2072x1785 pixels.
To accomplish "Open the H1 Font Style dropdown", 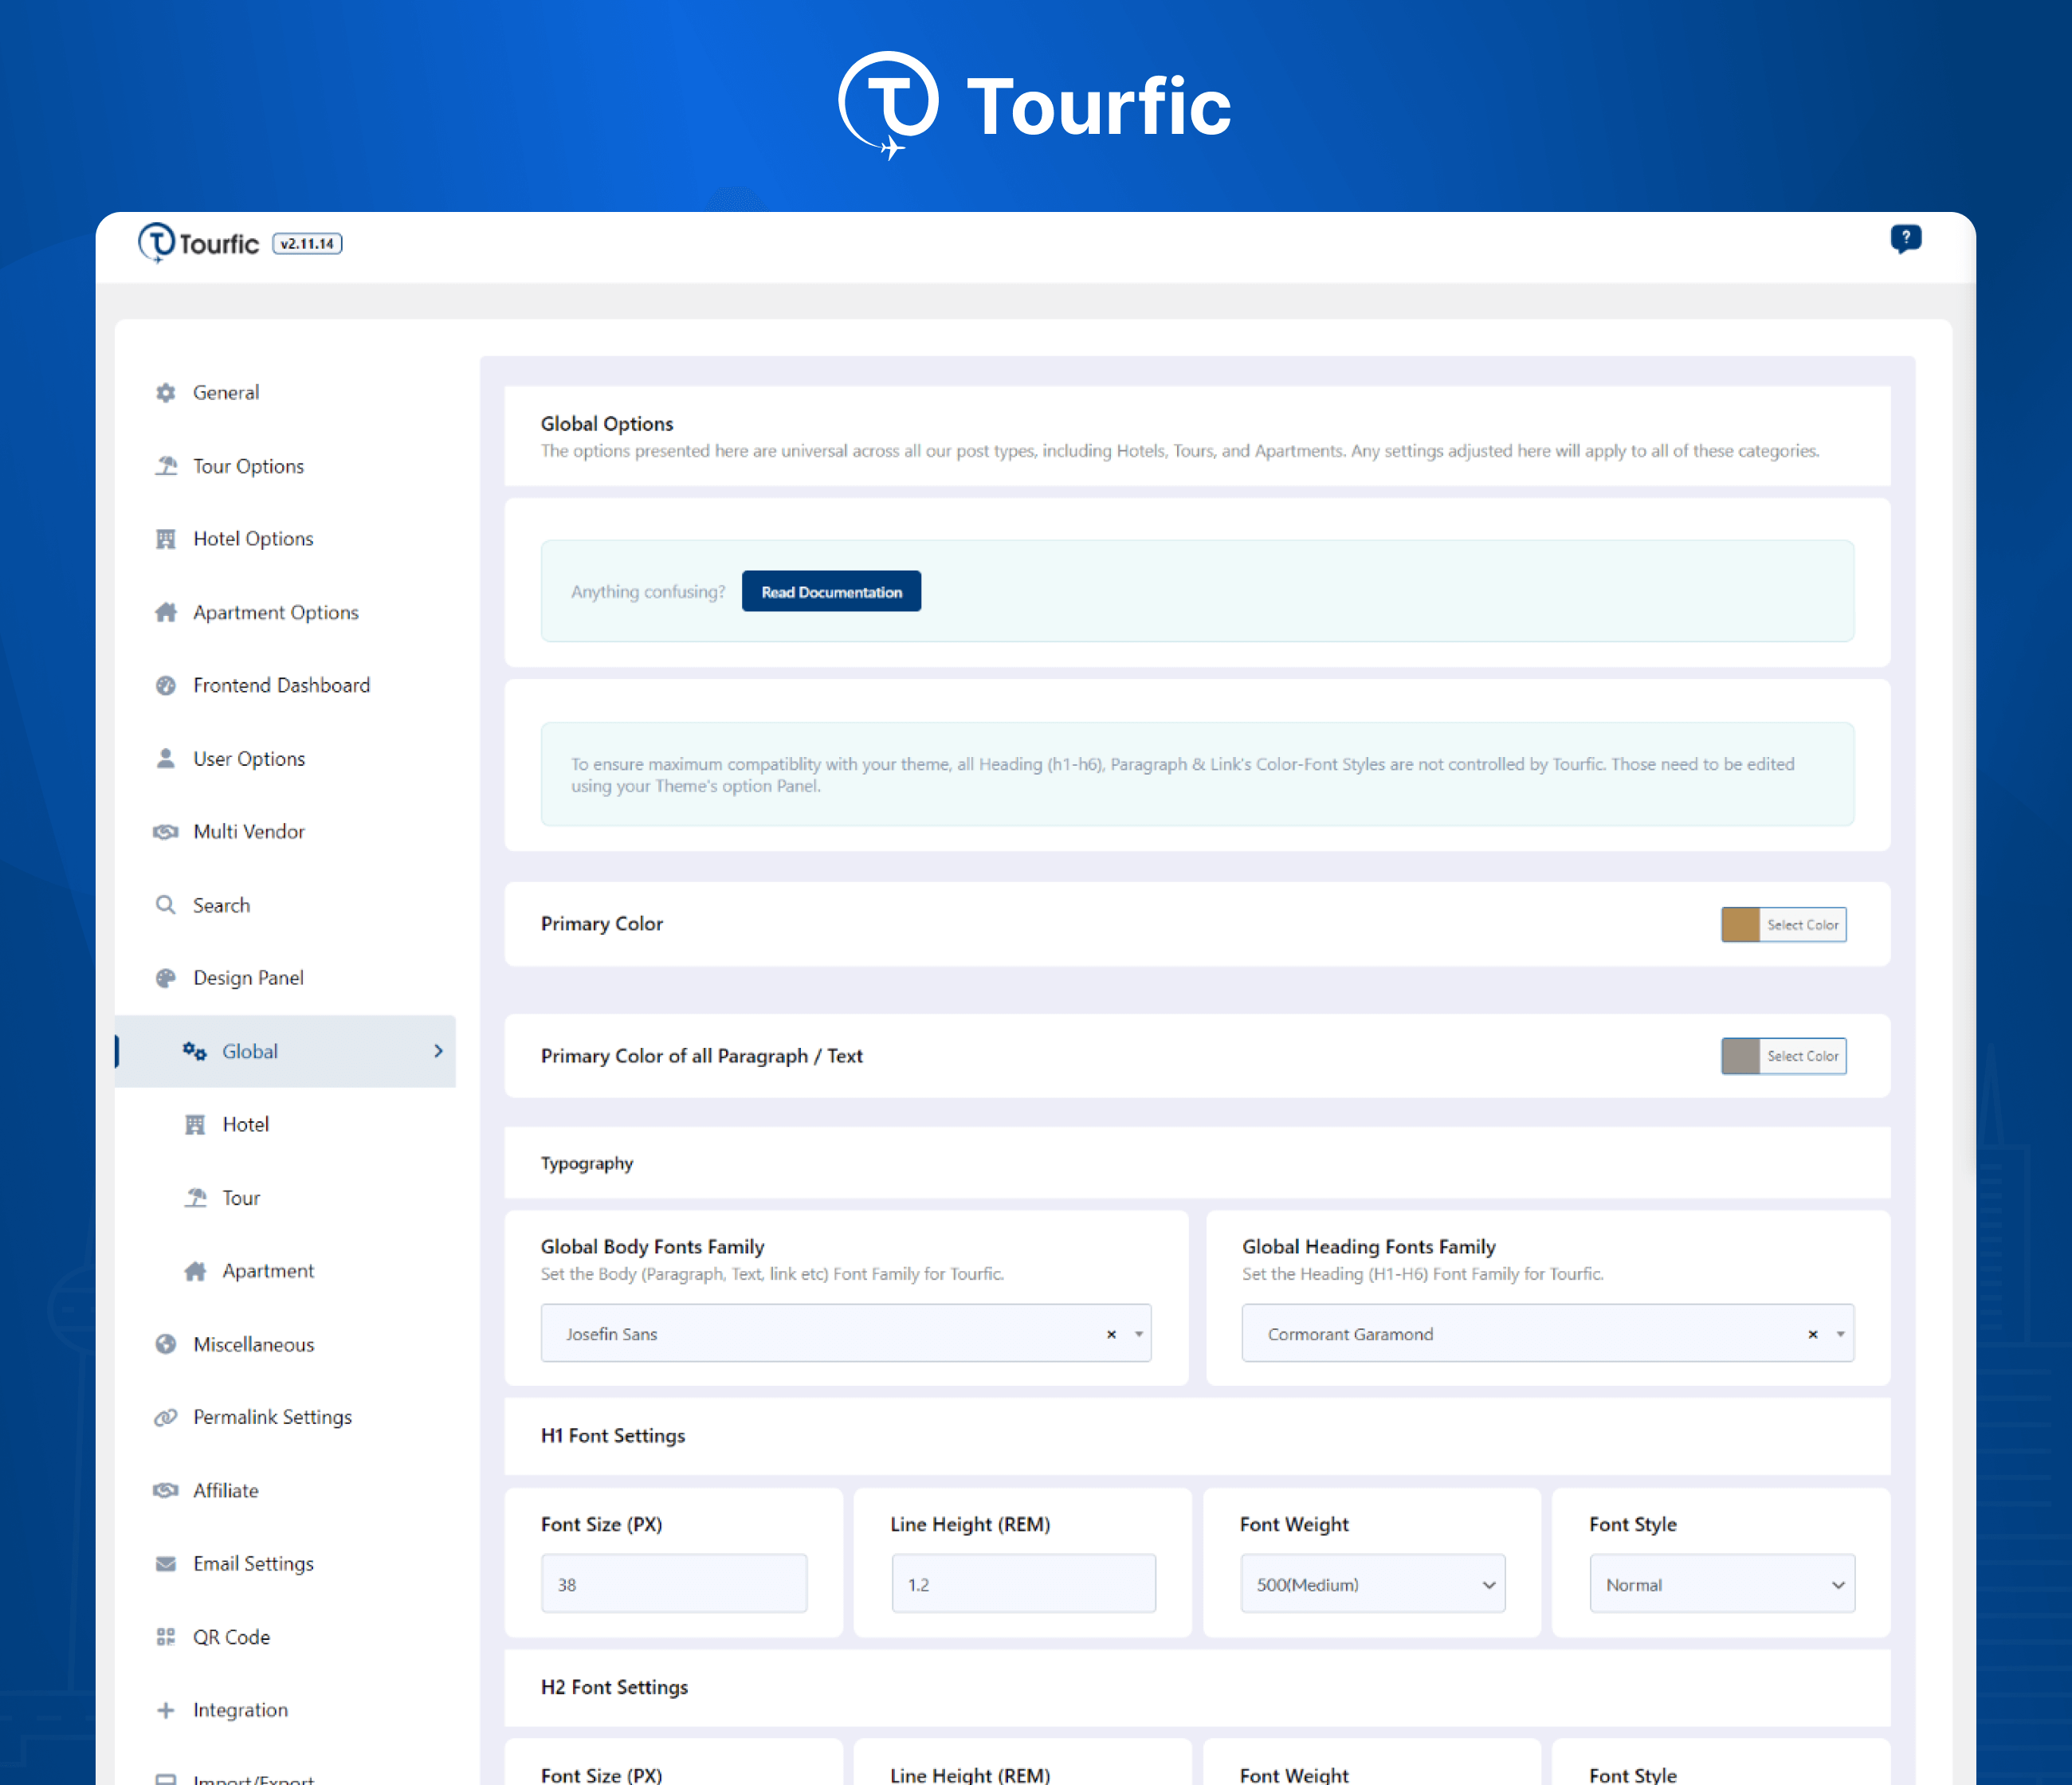I will pos(1722,1584).
